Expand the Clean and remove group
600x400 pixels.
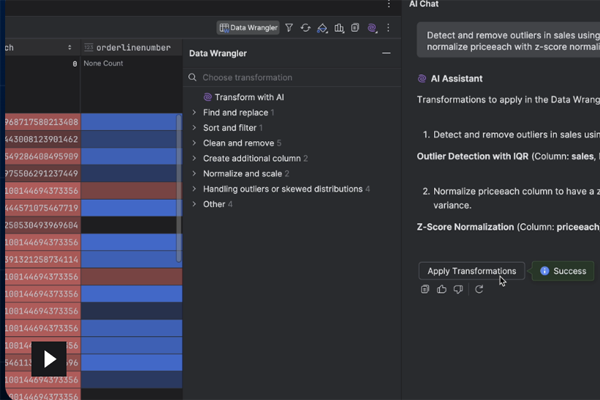(x=194, y=143)
